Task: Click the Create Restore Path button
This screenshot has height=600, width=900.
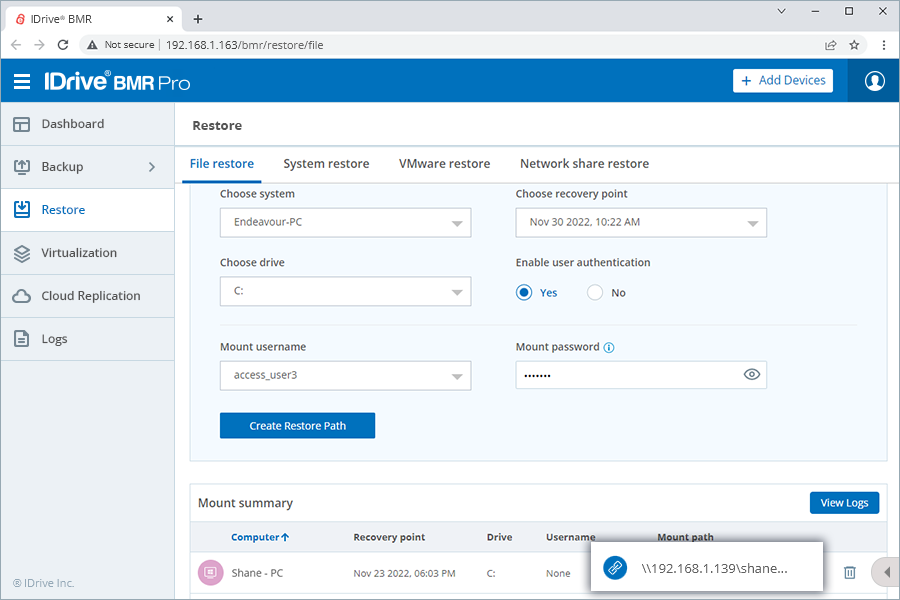Action: [297, 425]
